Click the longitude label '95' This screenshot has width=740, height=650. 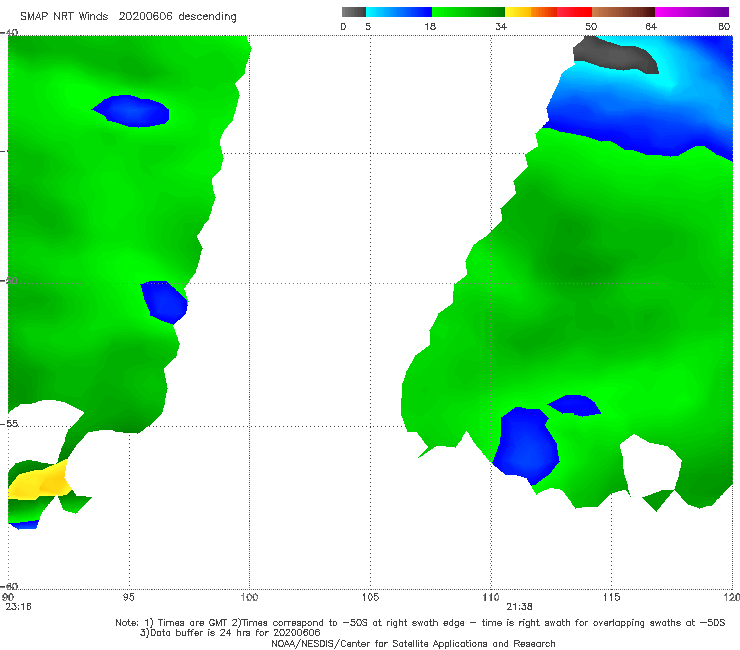click(x=128, y=597)
